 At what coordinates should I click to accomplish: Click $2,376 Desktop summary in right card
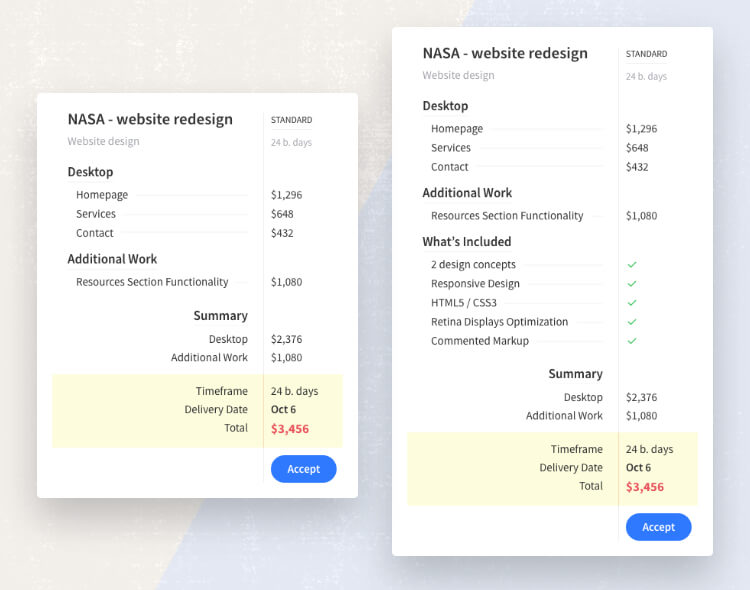(x=641, y=397)
